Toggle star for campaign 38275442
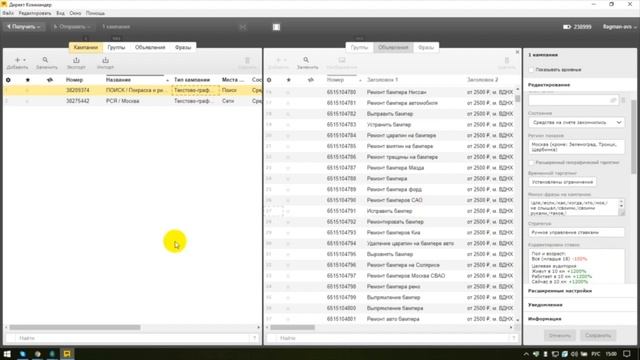640x360 pixels. point(28,101)
